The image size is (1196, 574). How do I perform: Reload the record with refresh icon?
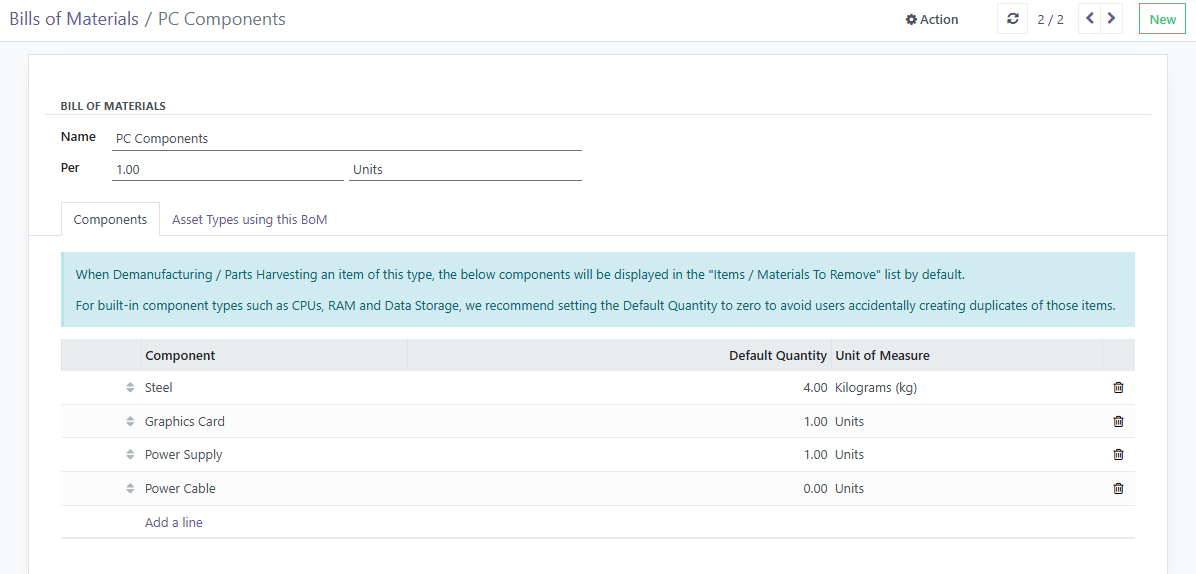(1012, 19)
